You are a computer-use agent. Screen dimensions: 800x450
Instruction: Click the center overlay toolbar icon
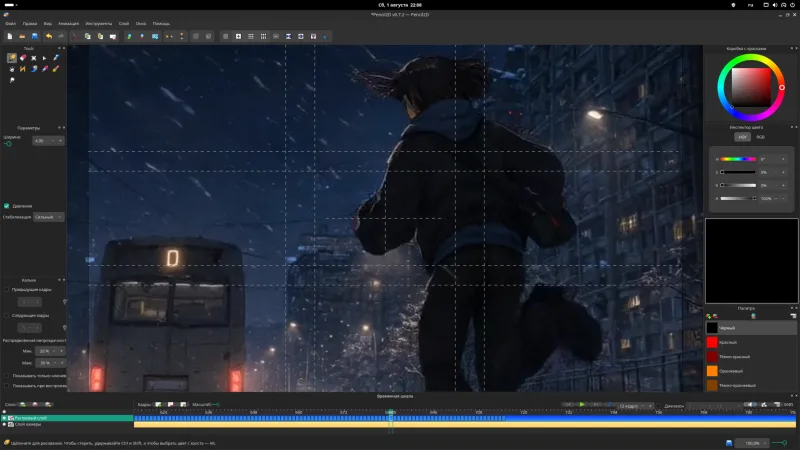point(238,36)
